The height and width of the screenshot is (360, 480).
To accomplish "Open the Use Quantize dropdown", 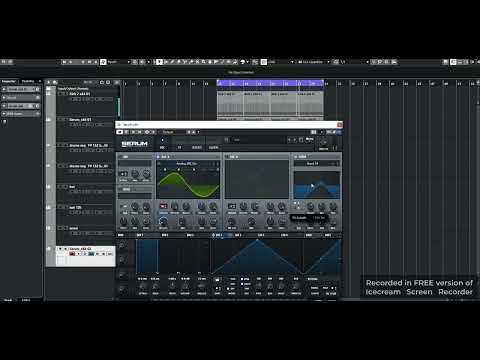I will point(313,62).
